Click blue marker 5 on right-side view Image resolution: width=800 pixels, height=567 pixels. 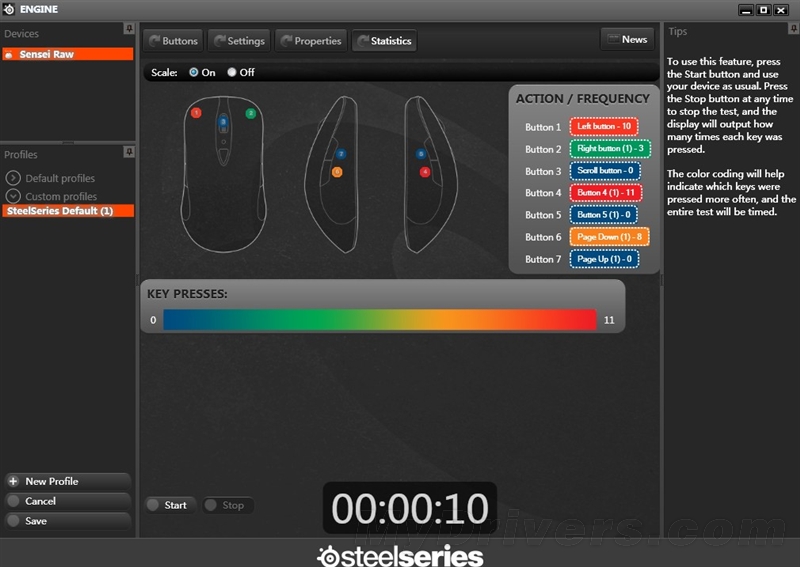point(420,154)
